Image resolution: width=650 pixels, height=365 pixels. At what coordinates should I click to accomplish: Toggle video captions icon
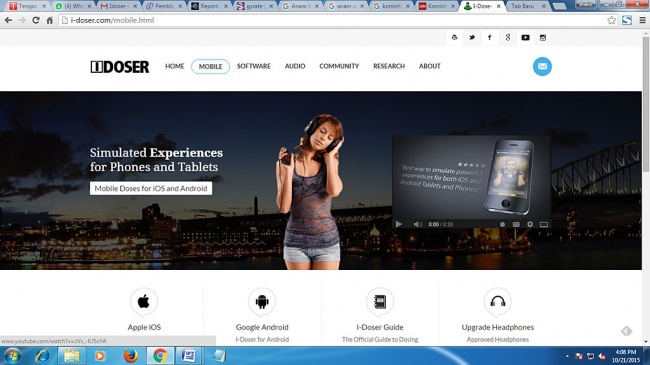(516, 224)
